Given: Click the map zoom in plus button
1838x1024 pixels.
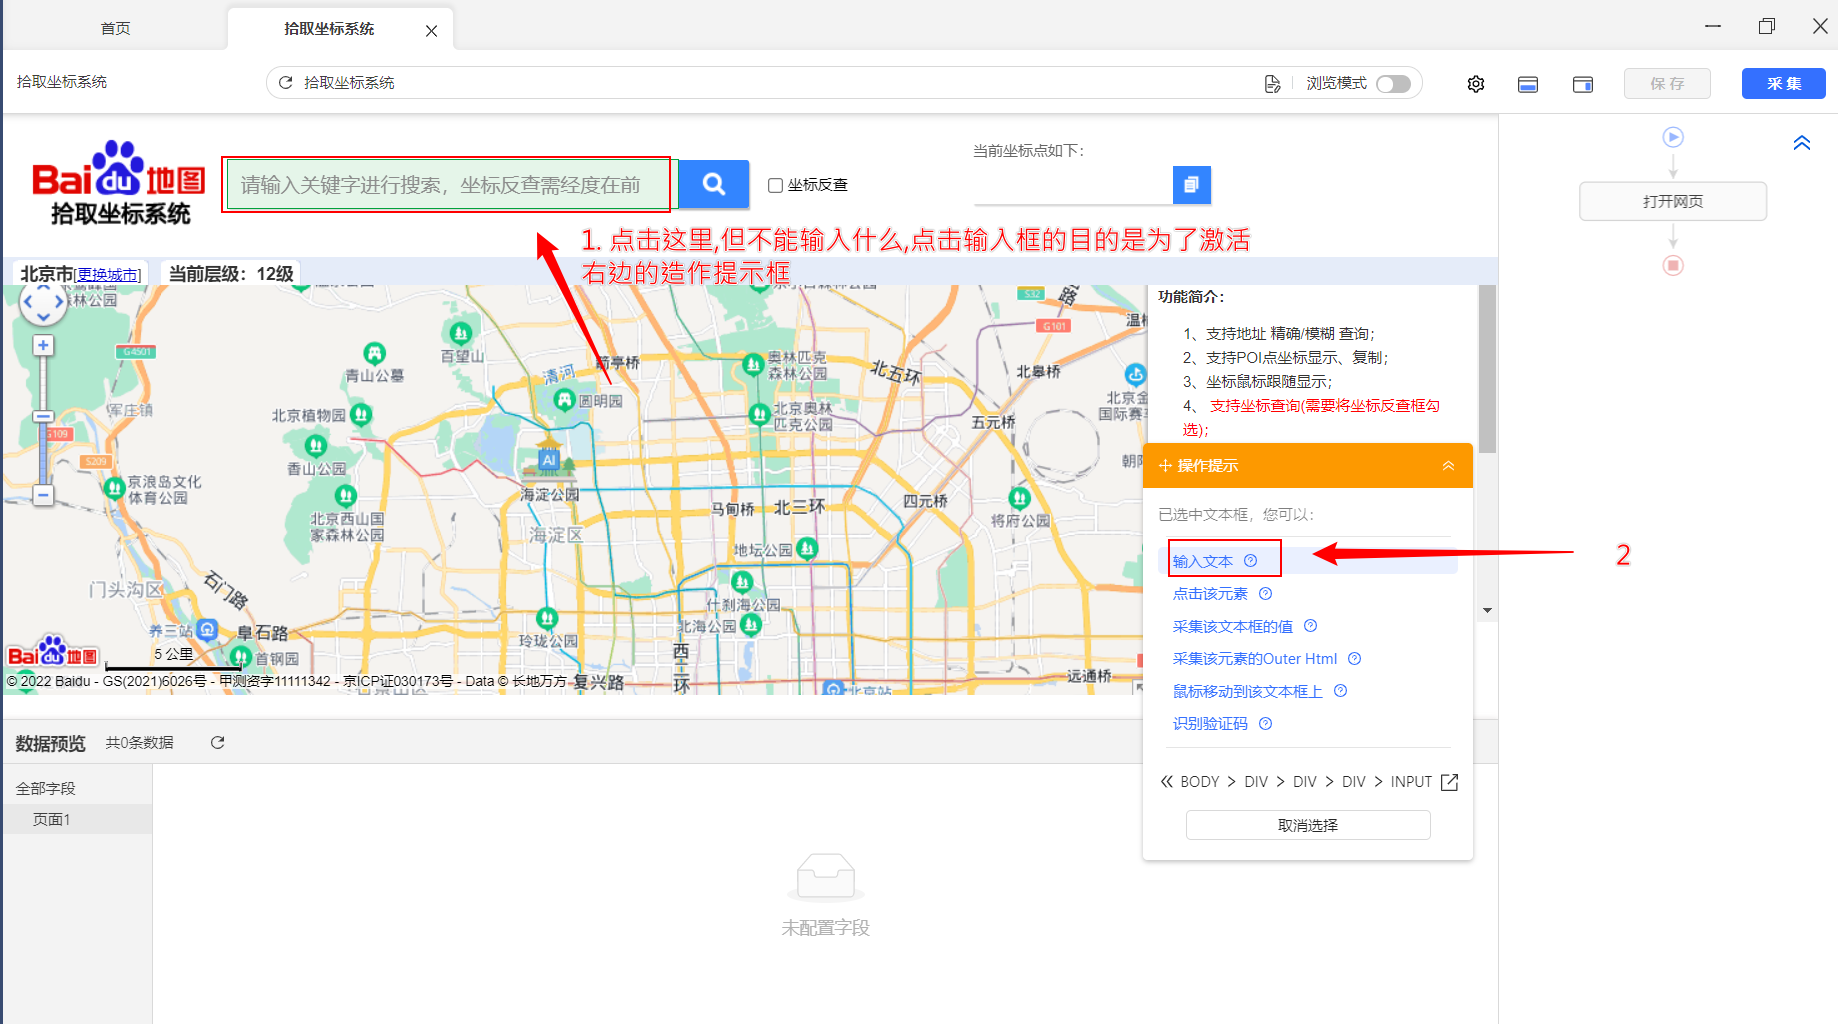Looking at the screenshot, I should click(43, 345).
